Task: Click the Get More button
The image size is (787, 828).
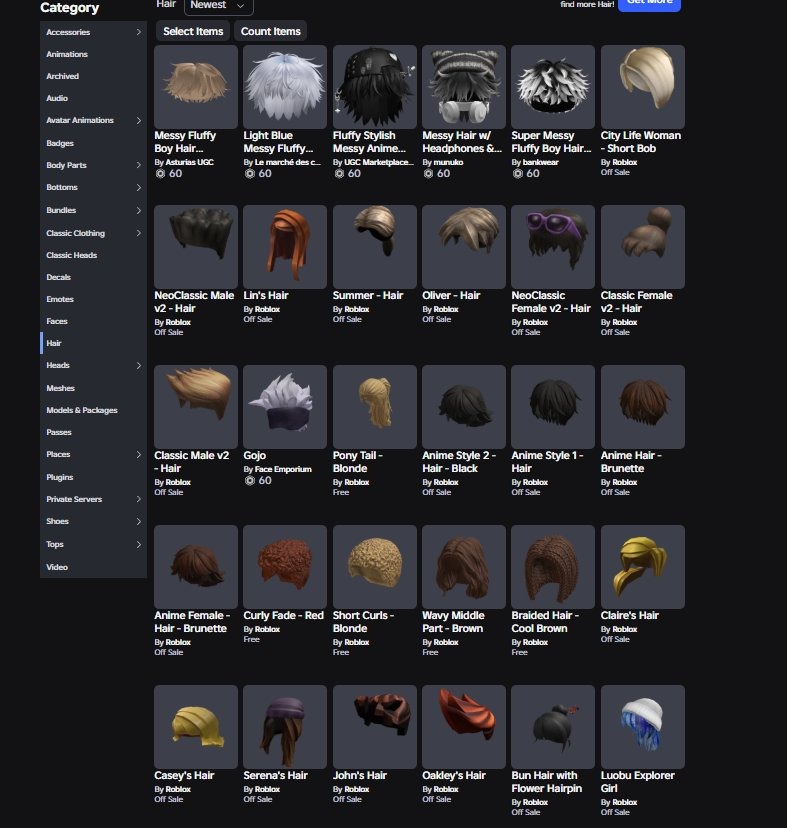Action: tap(649, 4)
